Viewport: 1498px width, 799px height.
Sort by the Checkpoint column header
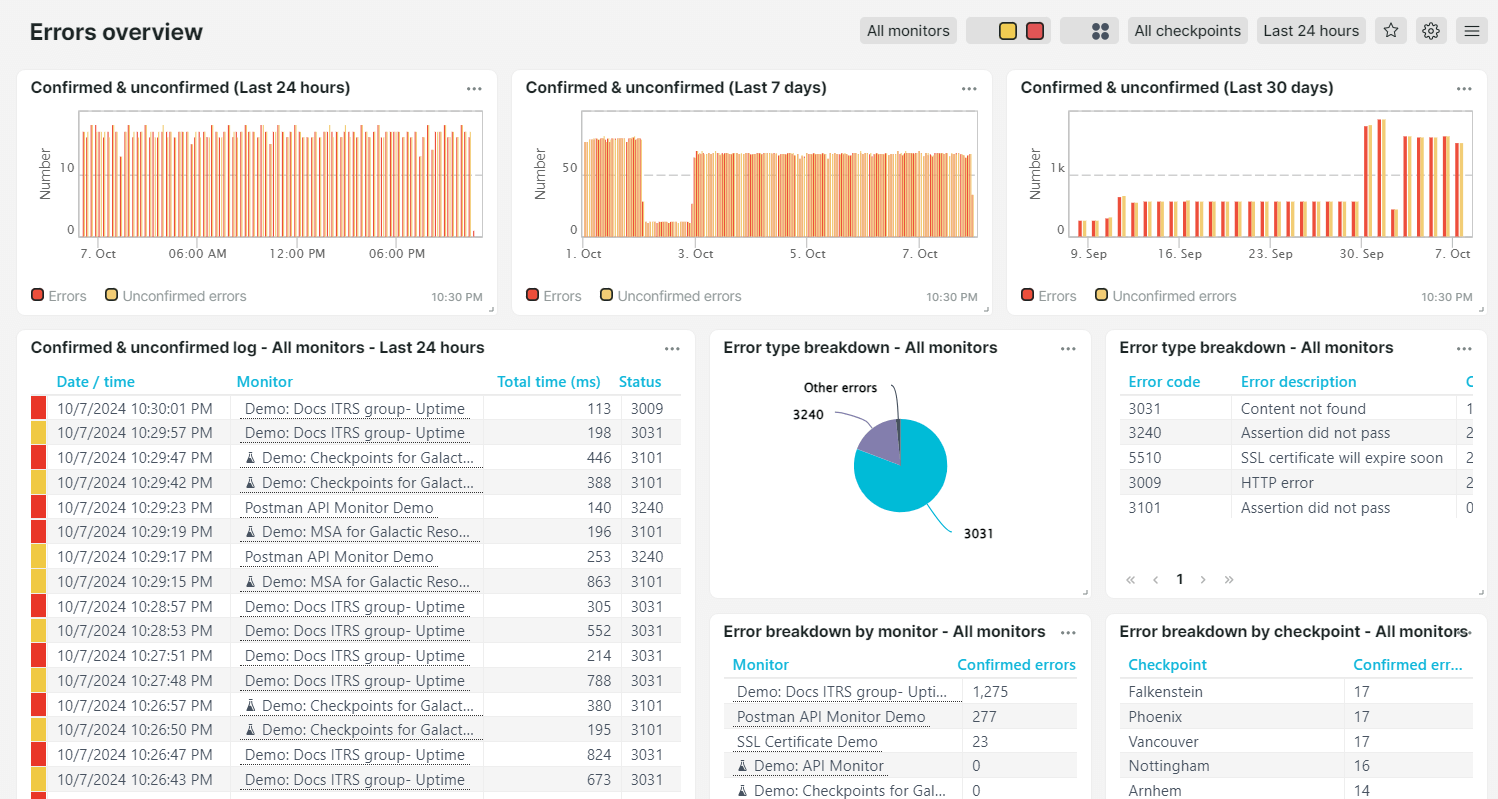(1167, 665)
